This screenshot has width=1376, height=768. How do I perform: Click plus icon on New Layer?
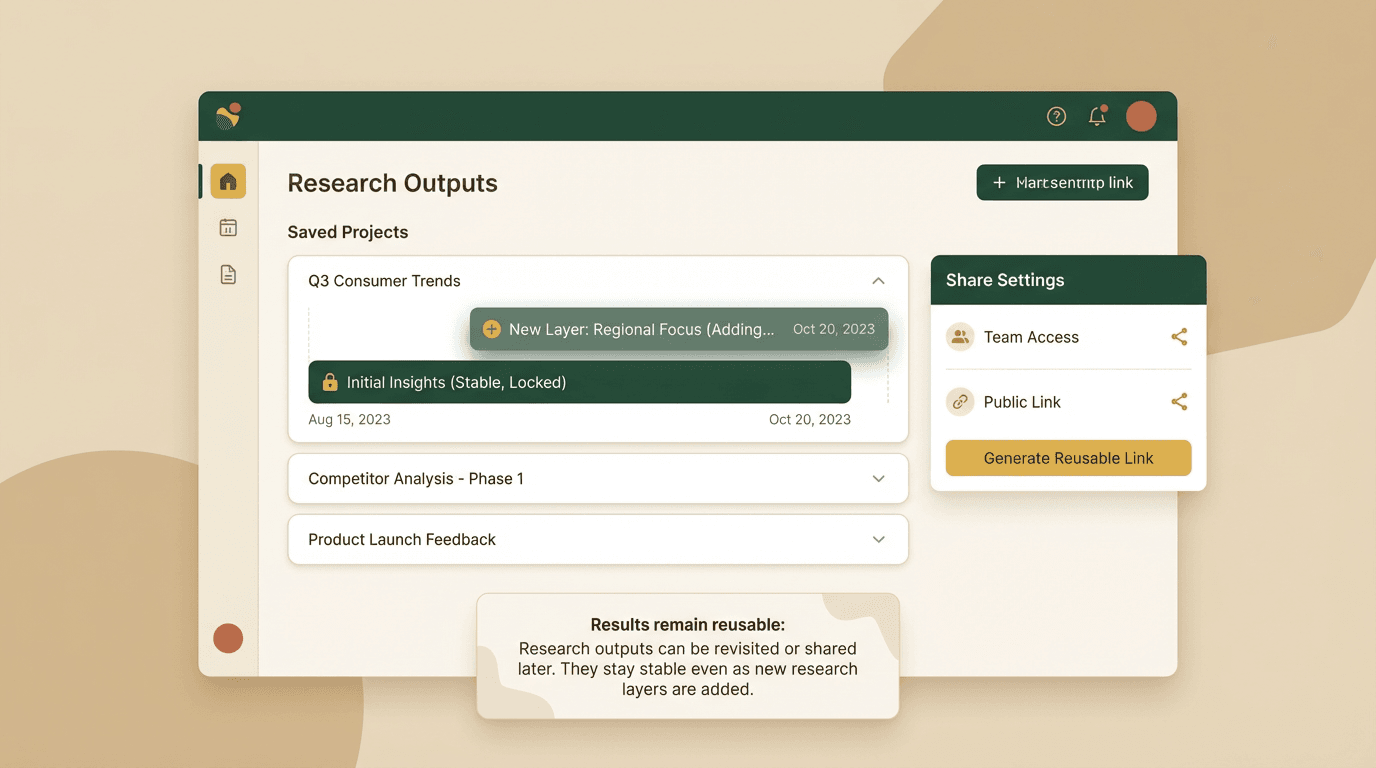[x=491, y=329]
